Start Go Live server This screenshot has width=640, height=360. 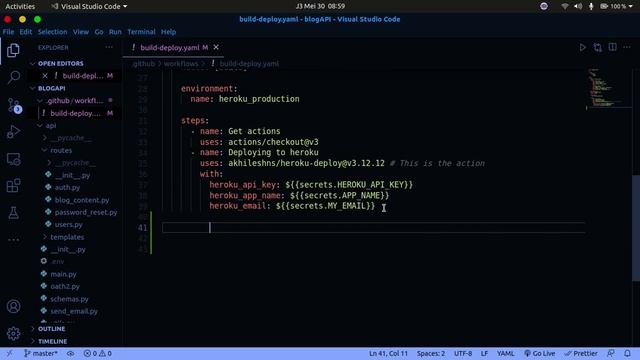pos(540,353)
